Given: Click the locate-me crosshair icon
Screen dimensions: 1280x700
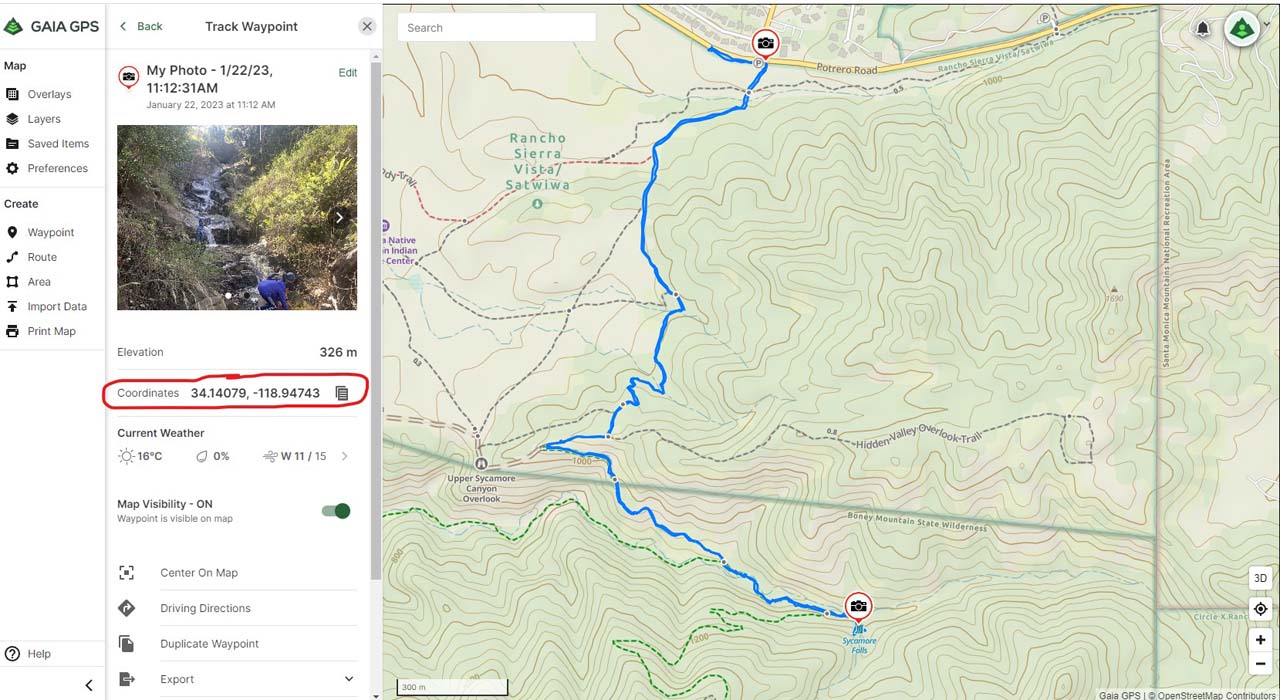Looking at the screenshot, I should [x=1260, y=609].
